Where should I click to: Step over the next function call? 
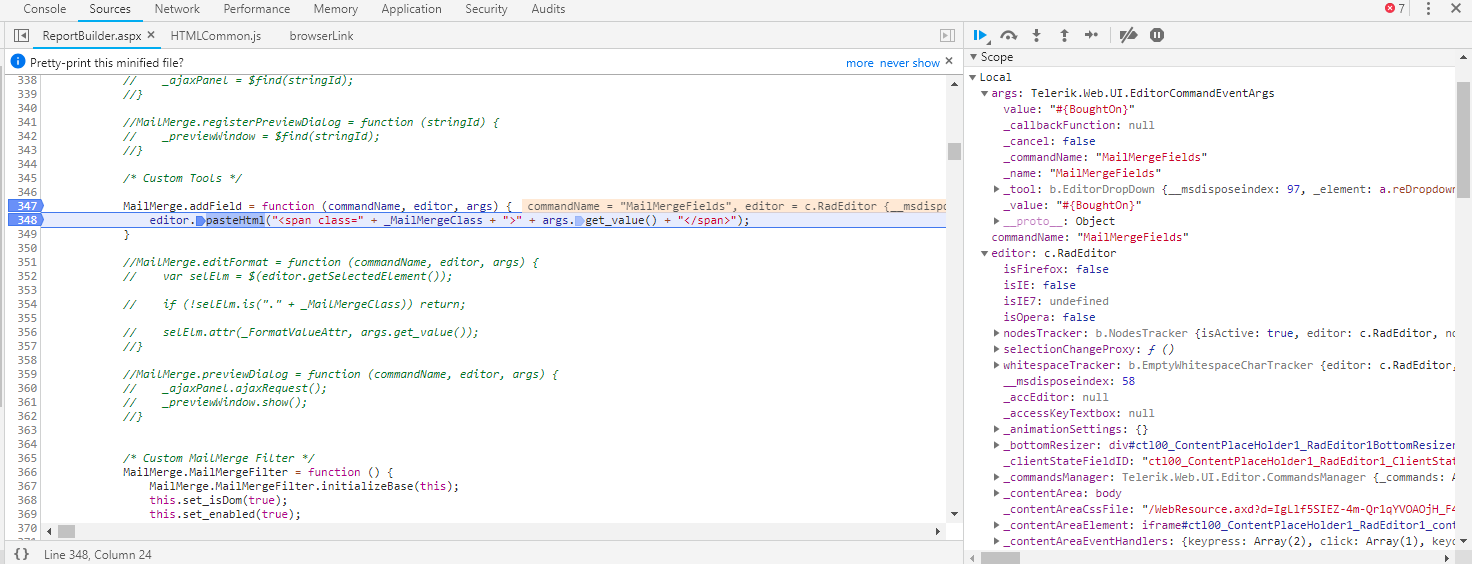1009,35
